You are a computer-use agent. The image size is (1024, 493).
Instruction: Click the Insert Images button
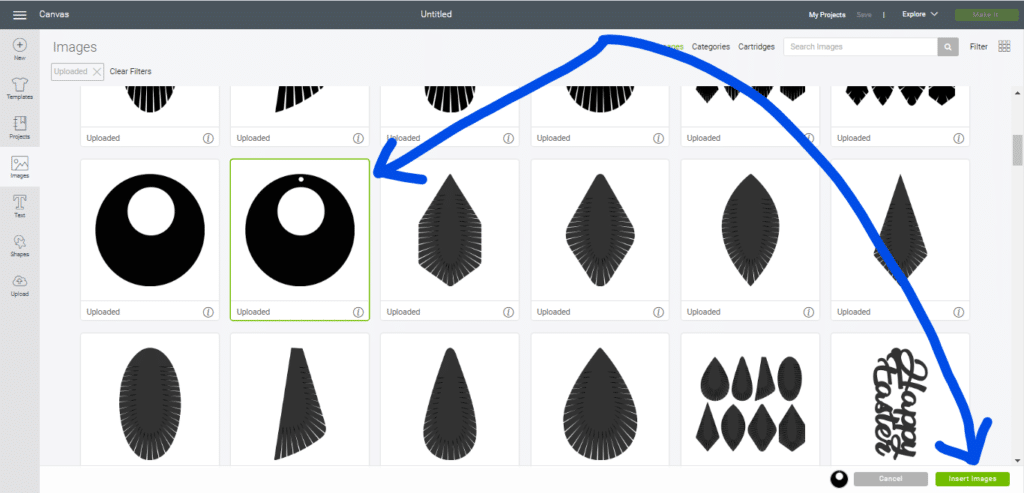pos(972,479)
